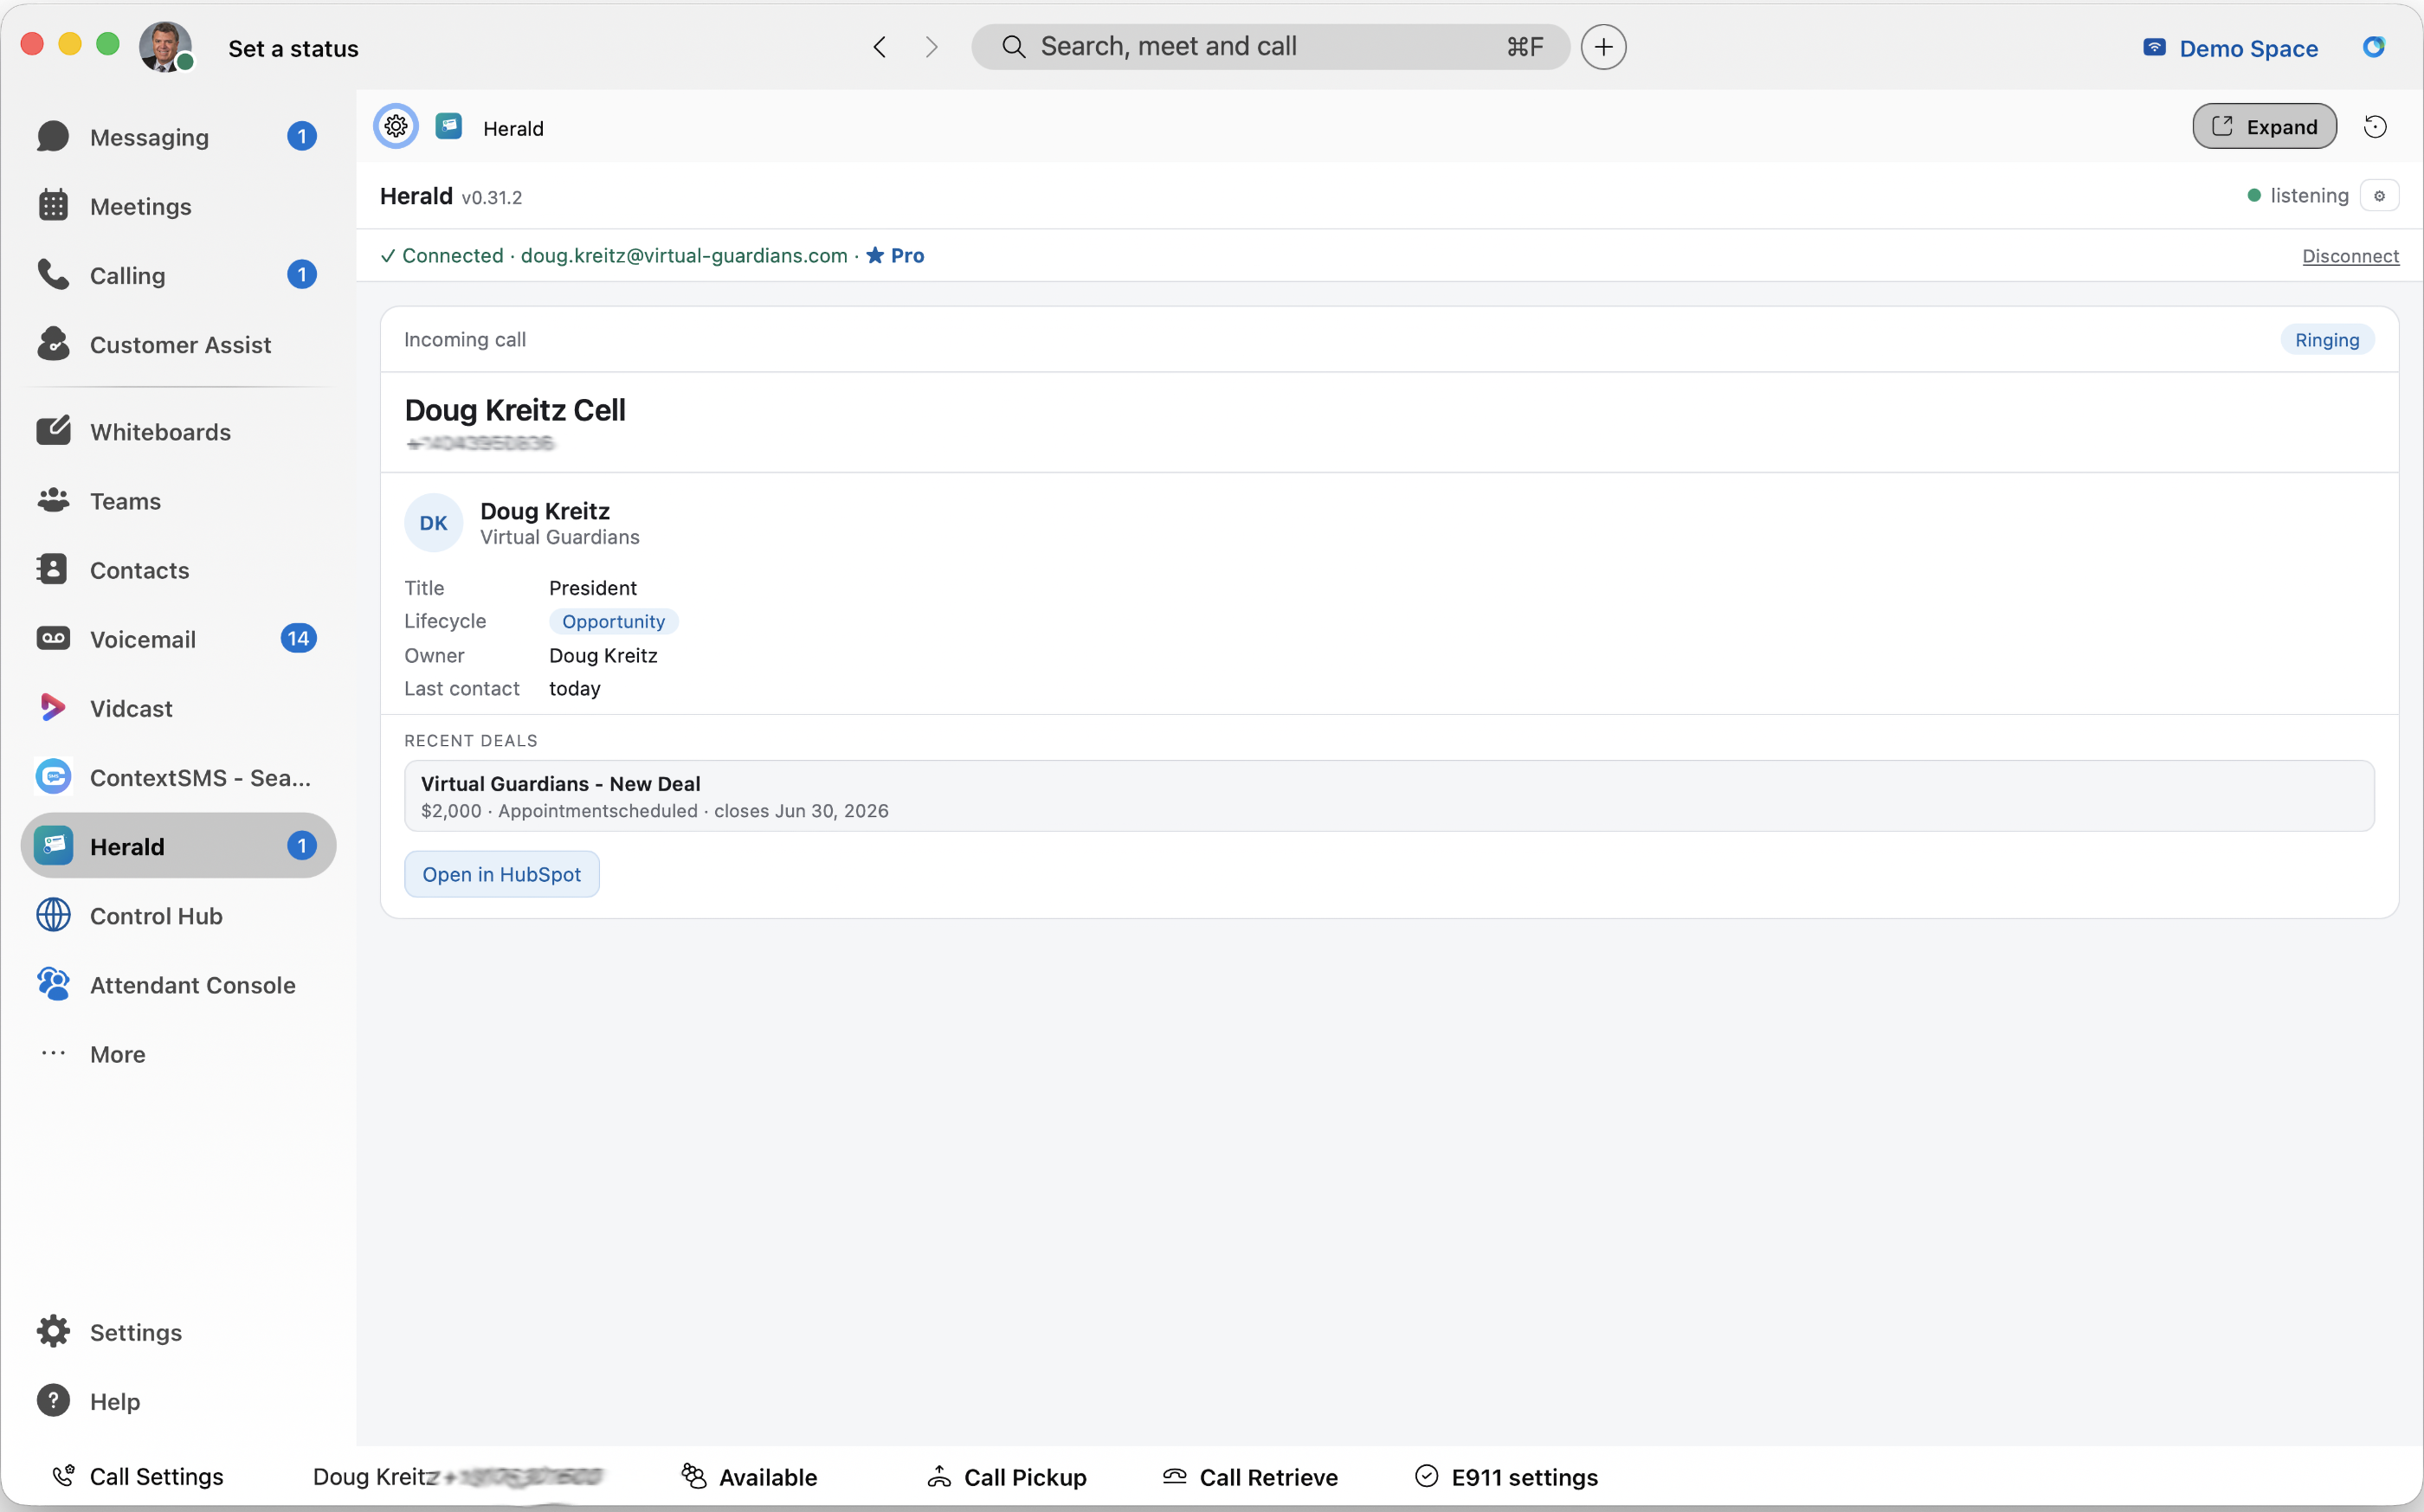This screenshot has height=1512, width=2424.
Task: Click Doug Kreitz line in footer
Action: 457,1477
